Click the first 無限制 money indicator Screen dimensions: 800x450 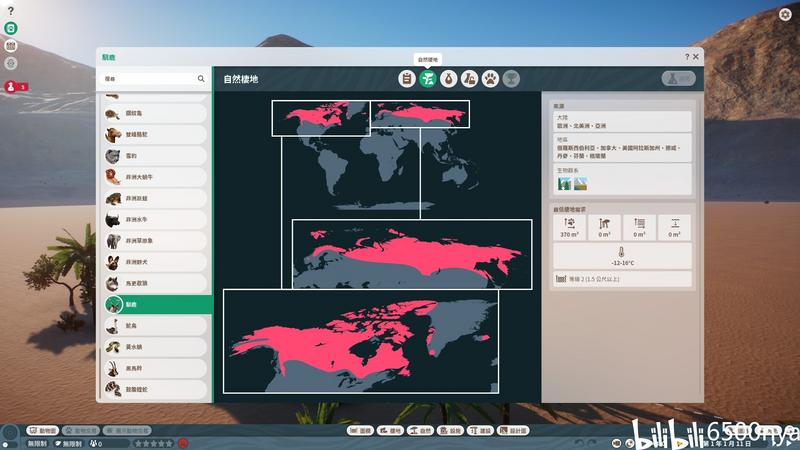pos(38,444)
